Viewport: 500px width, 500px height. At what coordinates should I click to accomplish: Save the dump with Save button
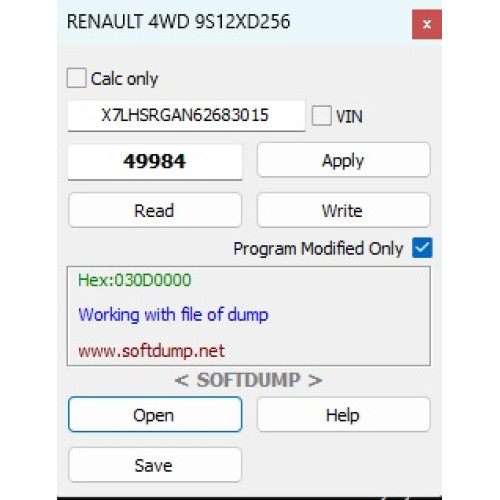(x=155, y=465)
